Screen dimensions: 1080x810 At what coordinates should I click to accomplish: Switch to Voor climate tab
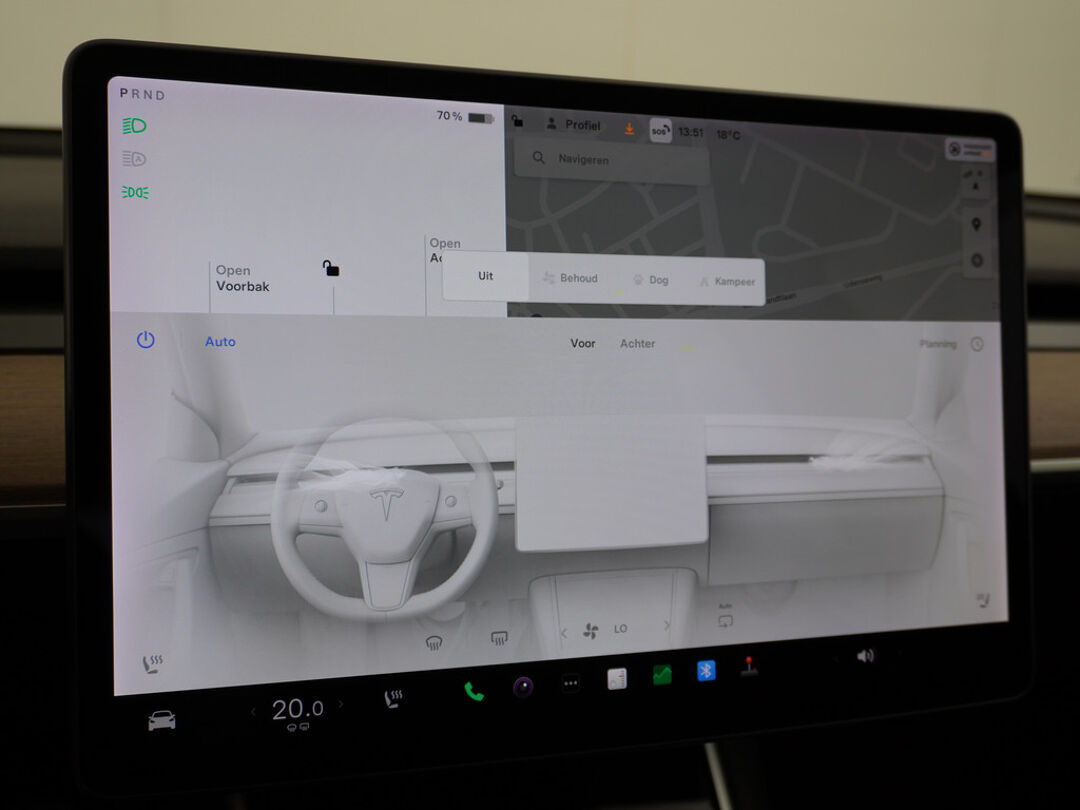click(583, 343)
